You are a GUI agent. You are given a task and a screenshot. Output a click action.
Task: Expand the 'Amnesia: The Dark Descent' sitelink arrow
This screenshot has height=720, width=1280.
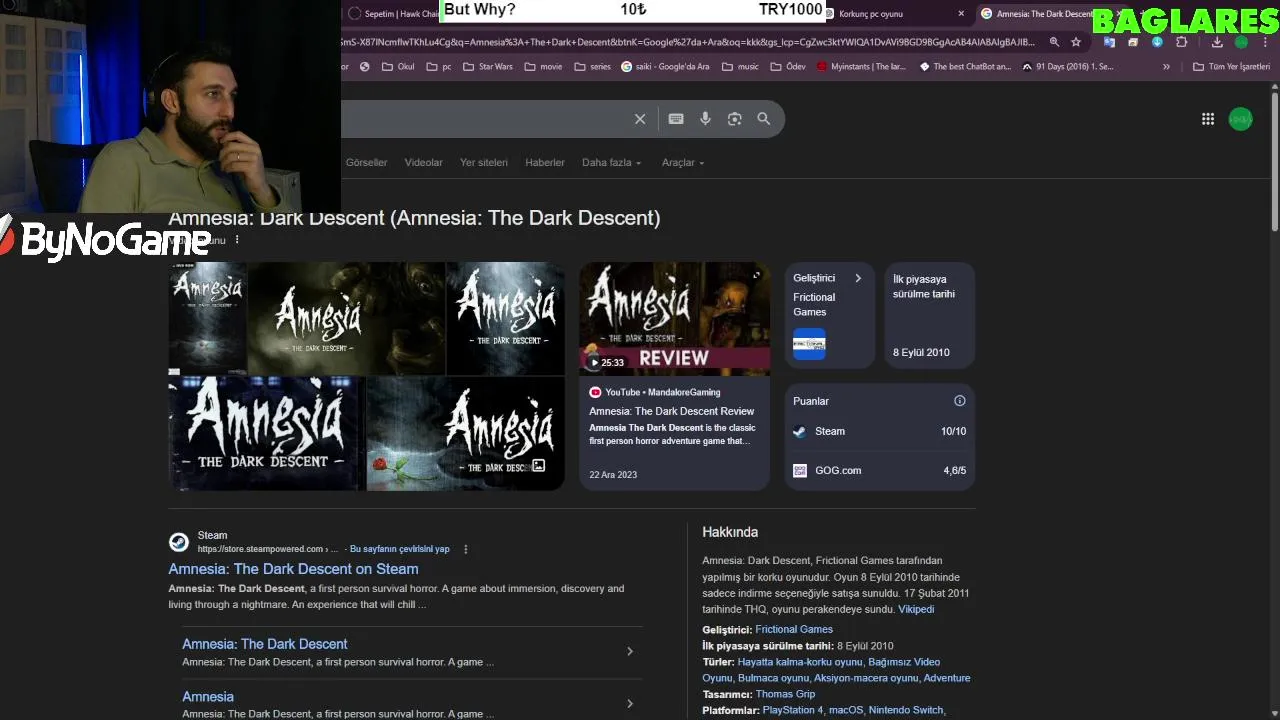pyautogui.click(x=629, y=651)
